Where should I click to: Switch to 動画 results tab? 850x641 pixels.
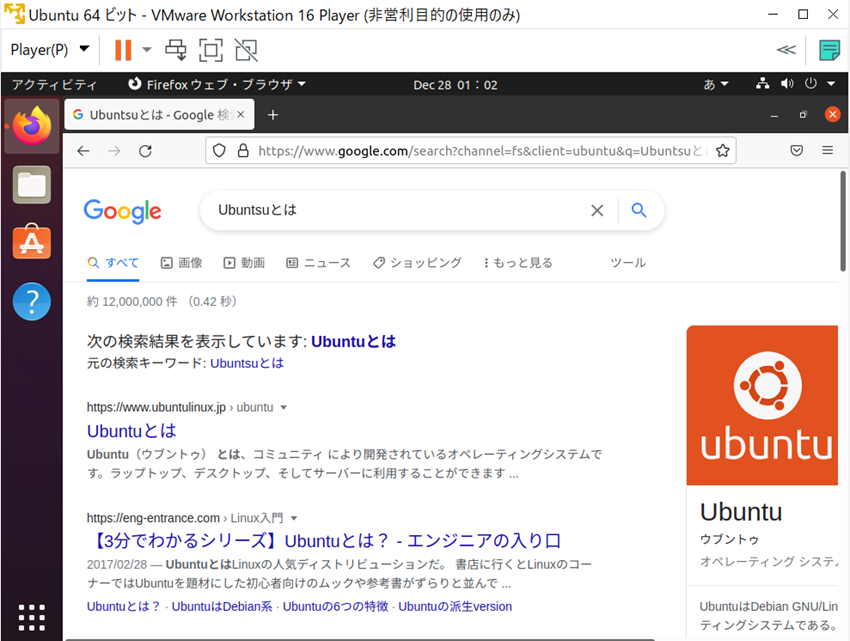coord(244,263)
